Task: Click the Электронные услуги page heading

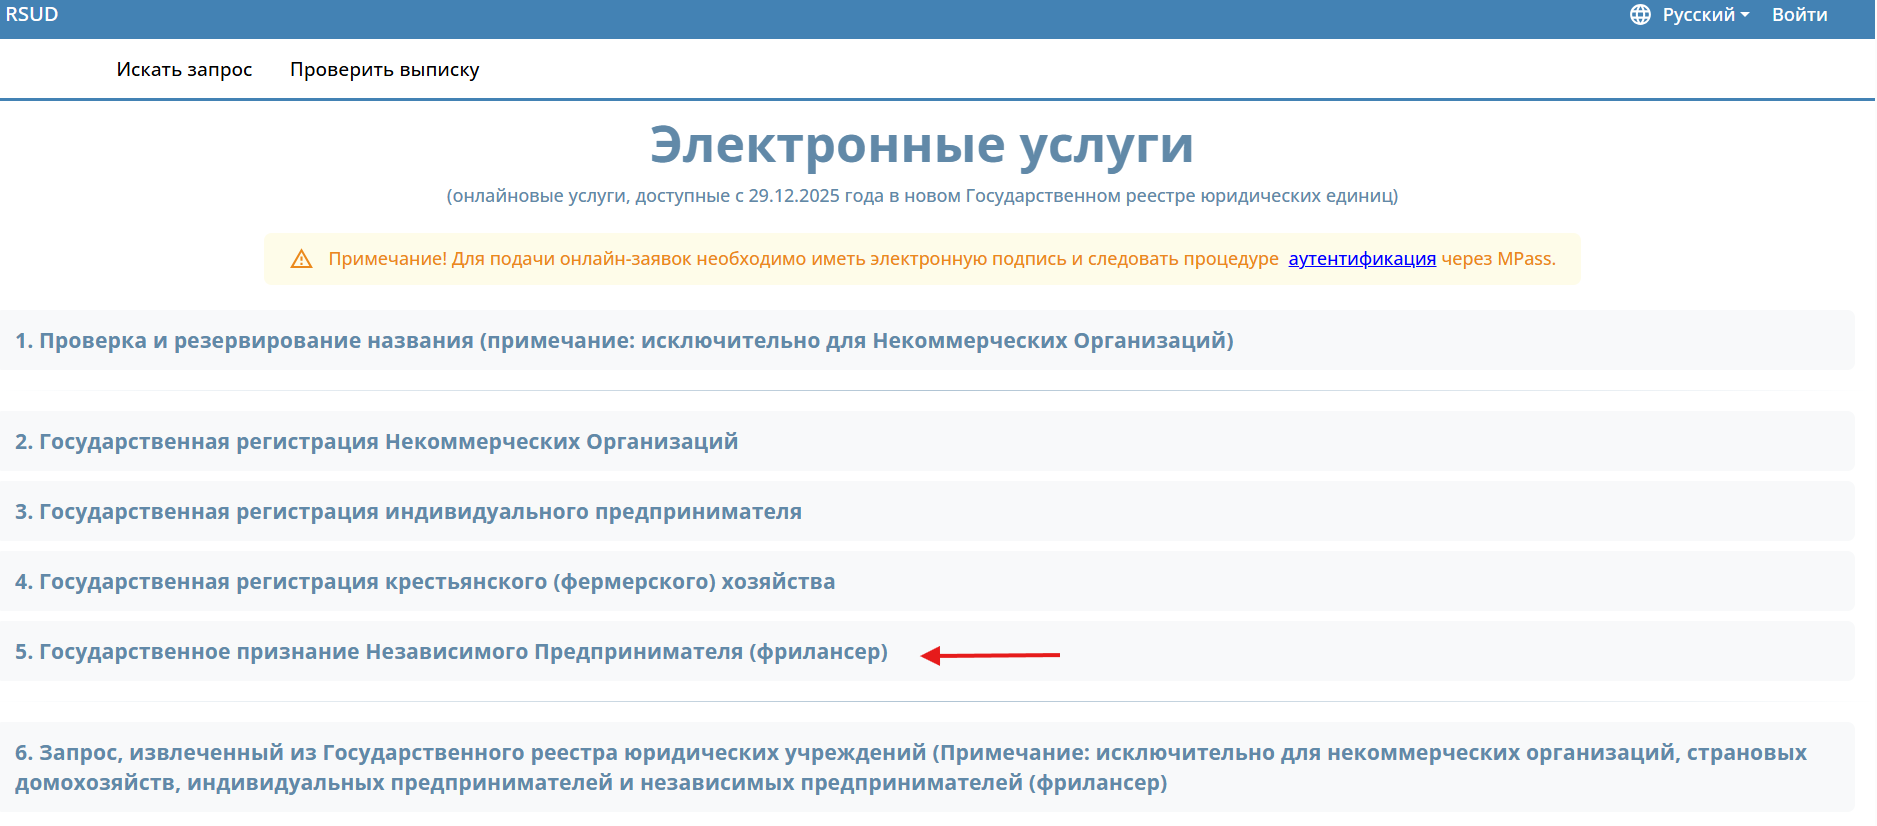Action: 921,145
